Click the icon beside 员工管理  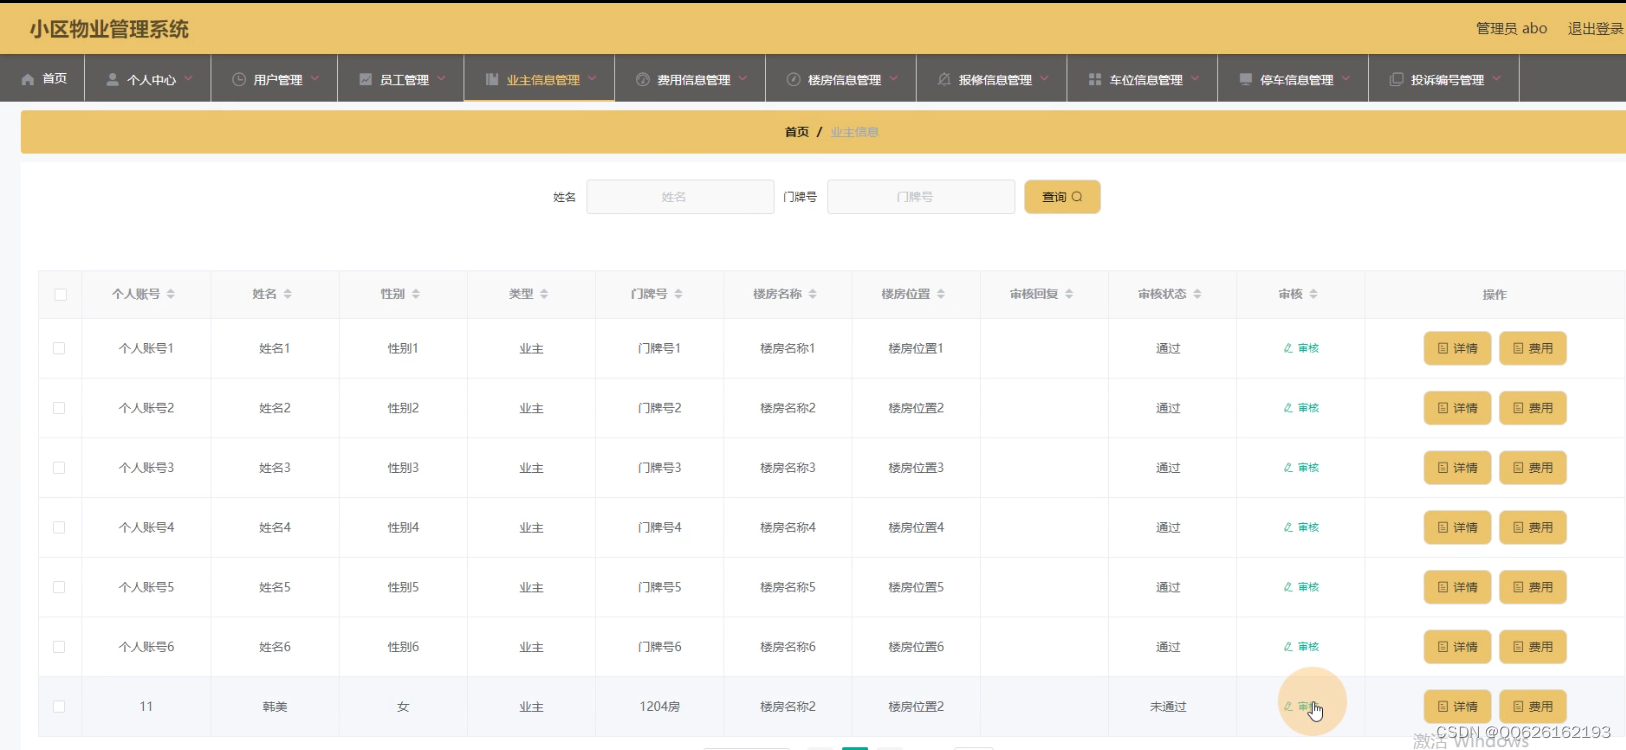point(365,79)
